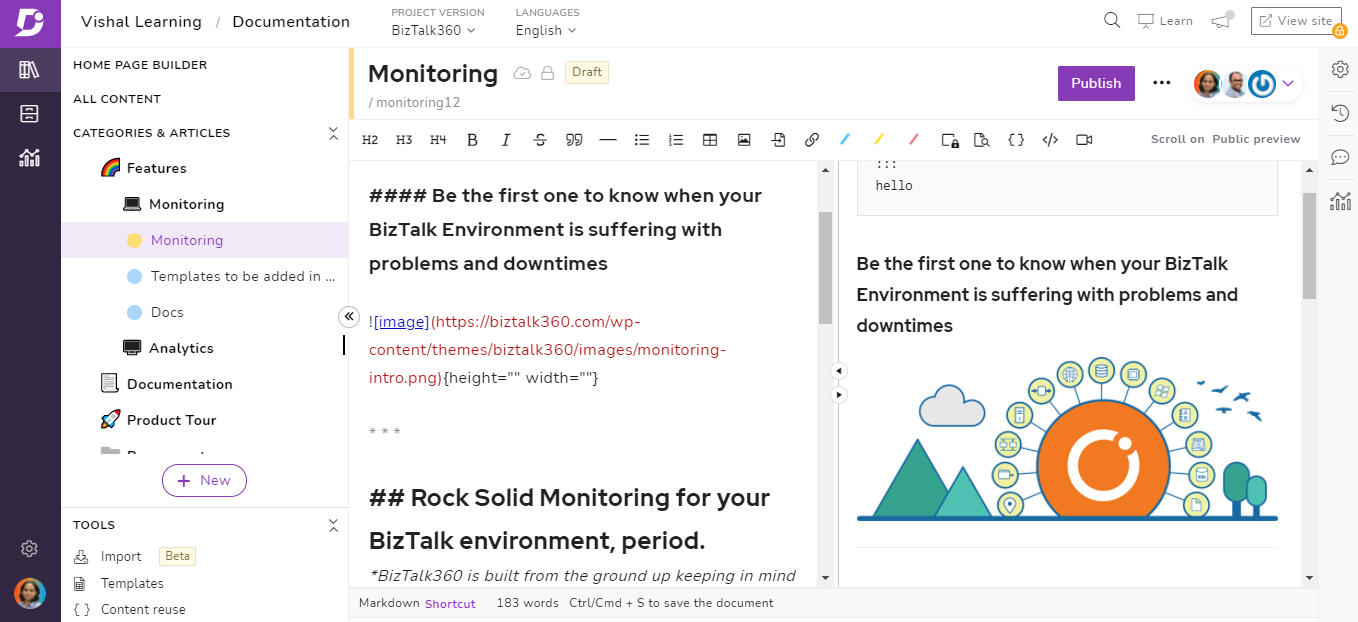Apply the yellow warning callout highlight

pos(879,140)
